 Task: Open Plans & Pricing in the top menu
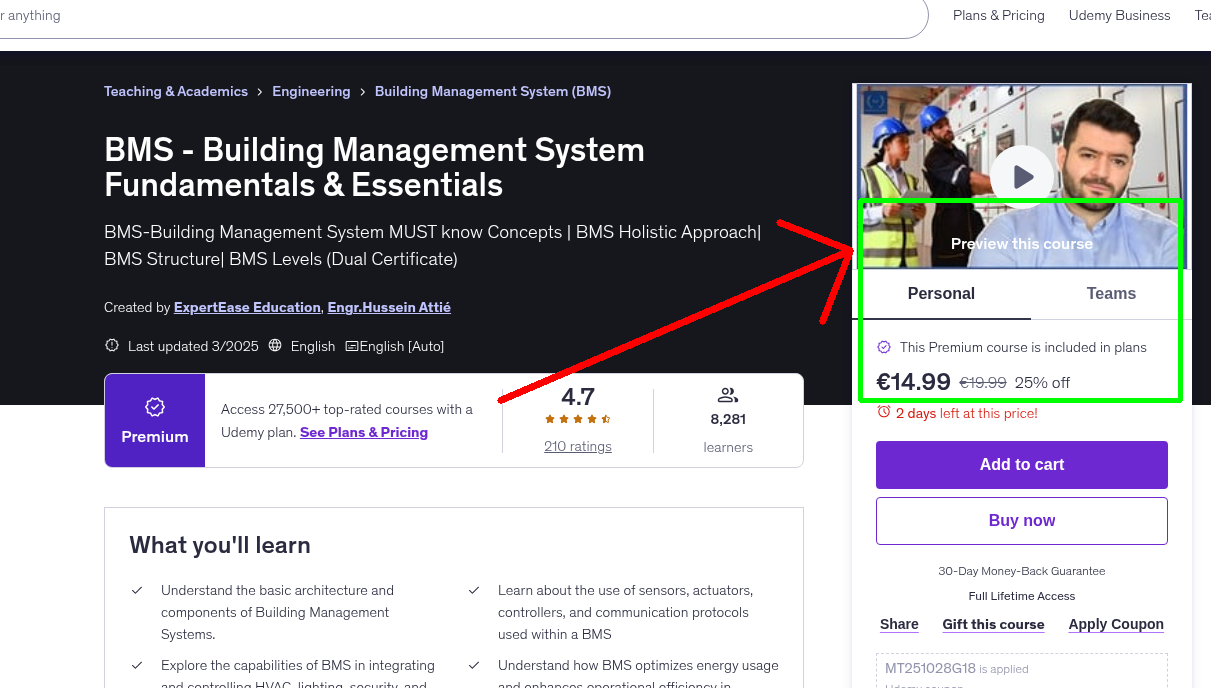tap(998, 15)
